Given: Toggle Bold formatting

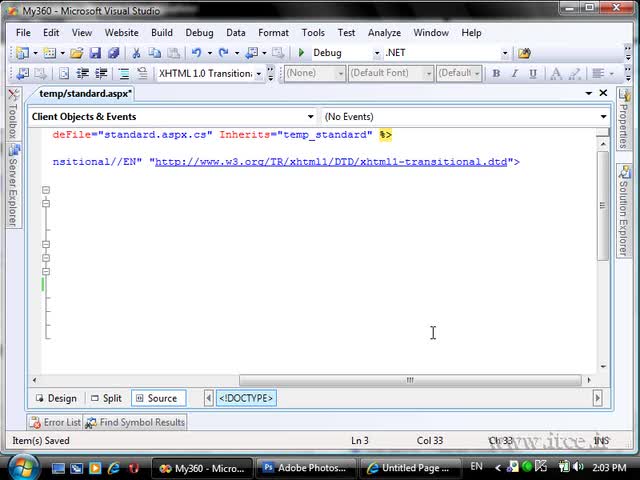Looking at the screenshot, I should 496,73.
